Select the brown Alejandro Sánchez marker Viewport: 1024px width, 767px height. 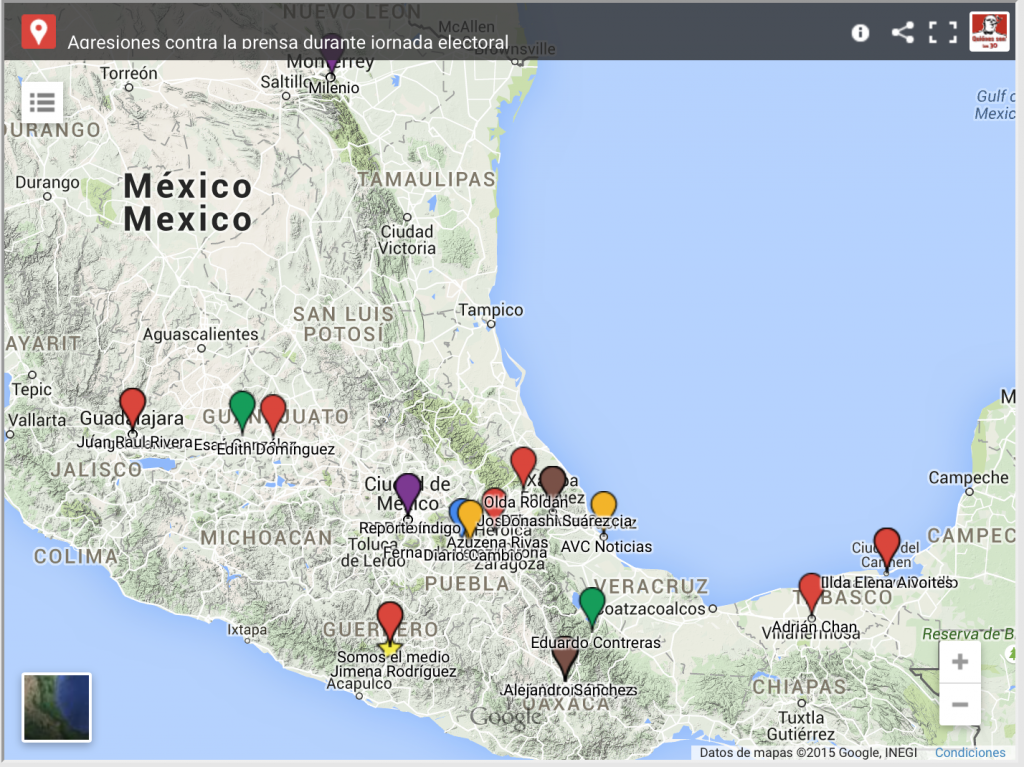565,657
